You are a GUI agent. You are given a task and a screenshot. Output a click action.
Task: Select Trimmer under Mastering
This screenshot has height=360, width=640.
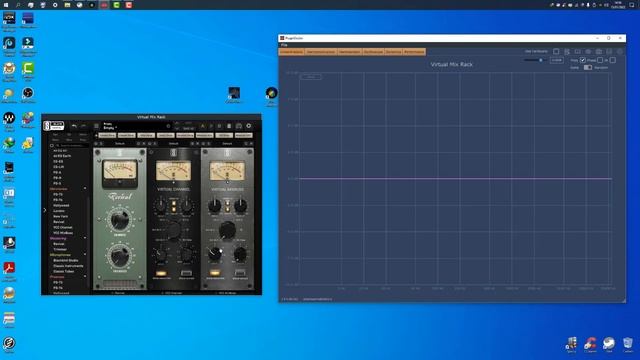60,249
